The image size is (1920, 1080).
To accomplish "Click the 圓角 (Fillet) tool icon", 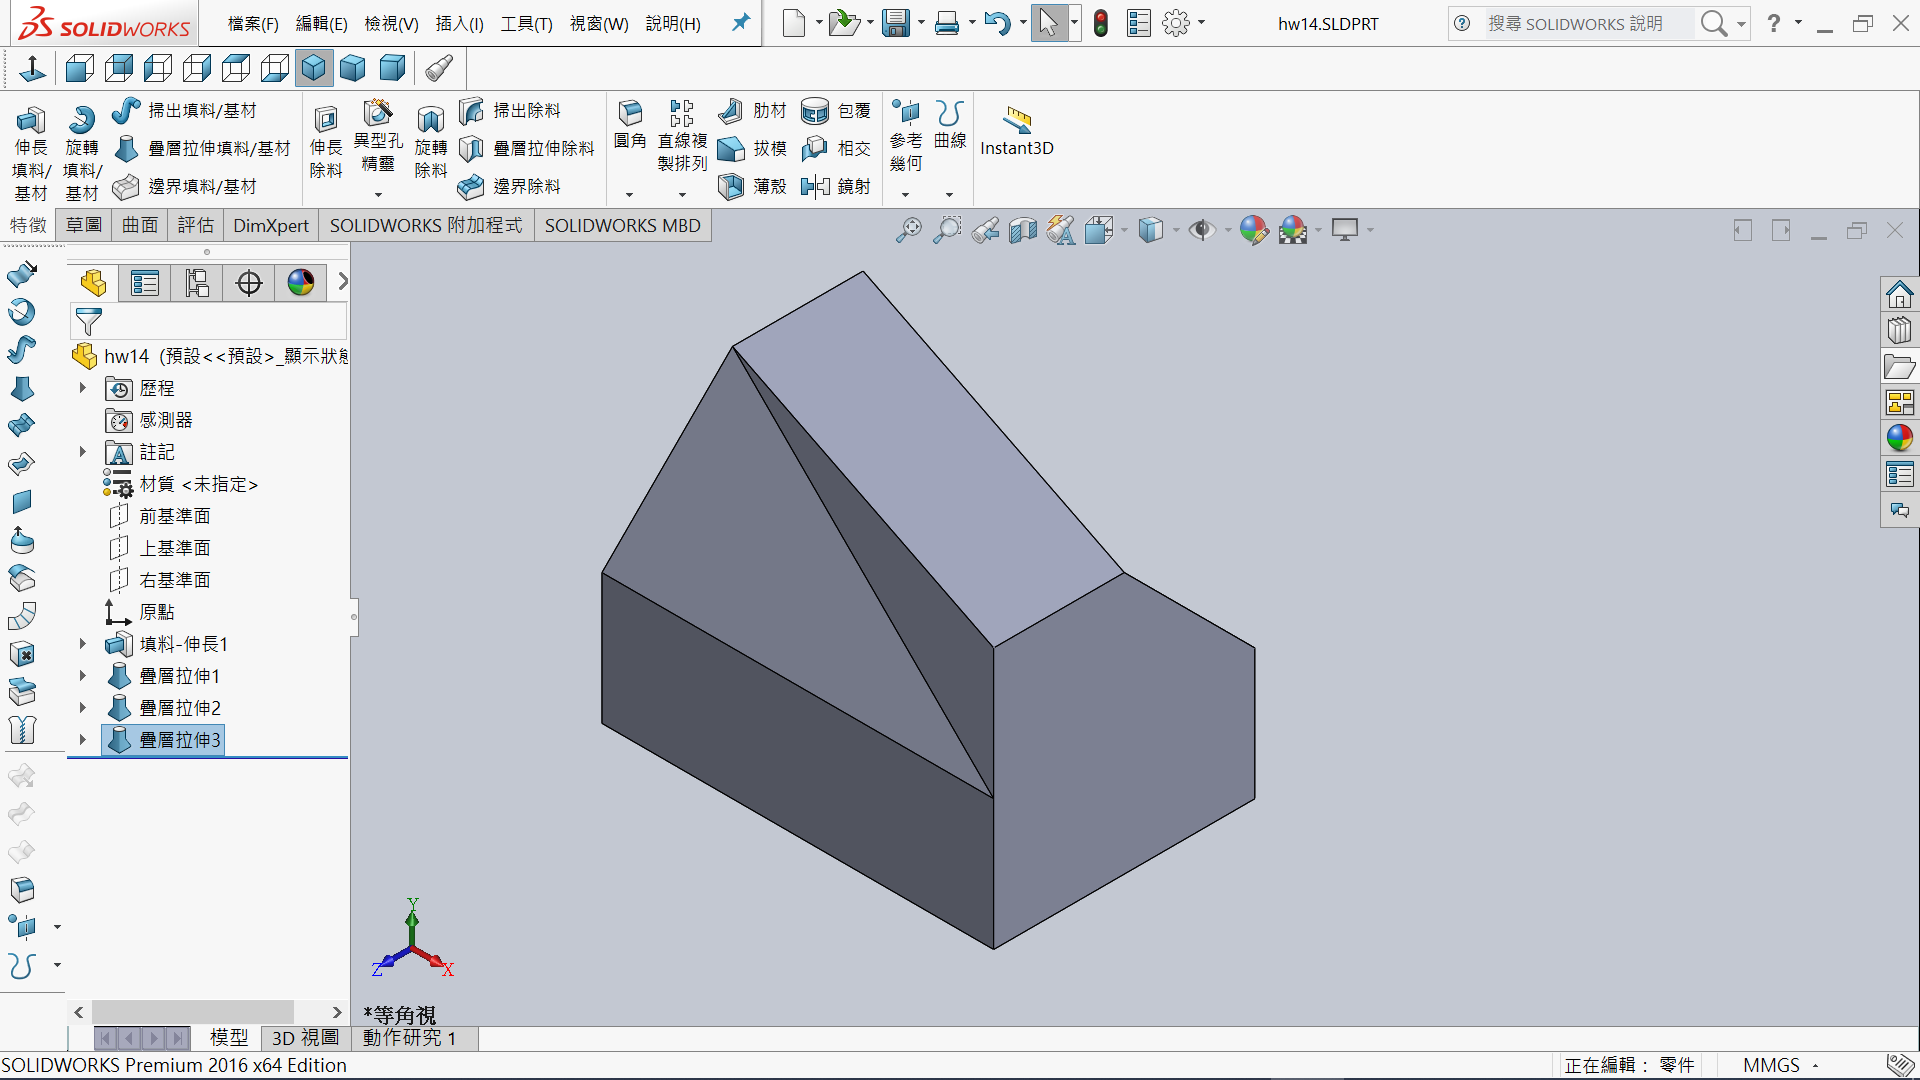I will [630, 114].
